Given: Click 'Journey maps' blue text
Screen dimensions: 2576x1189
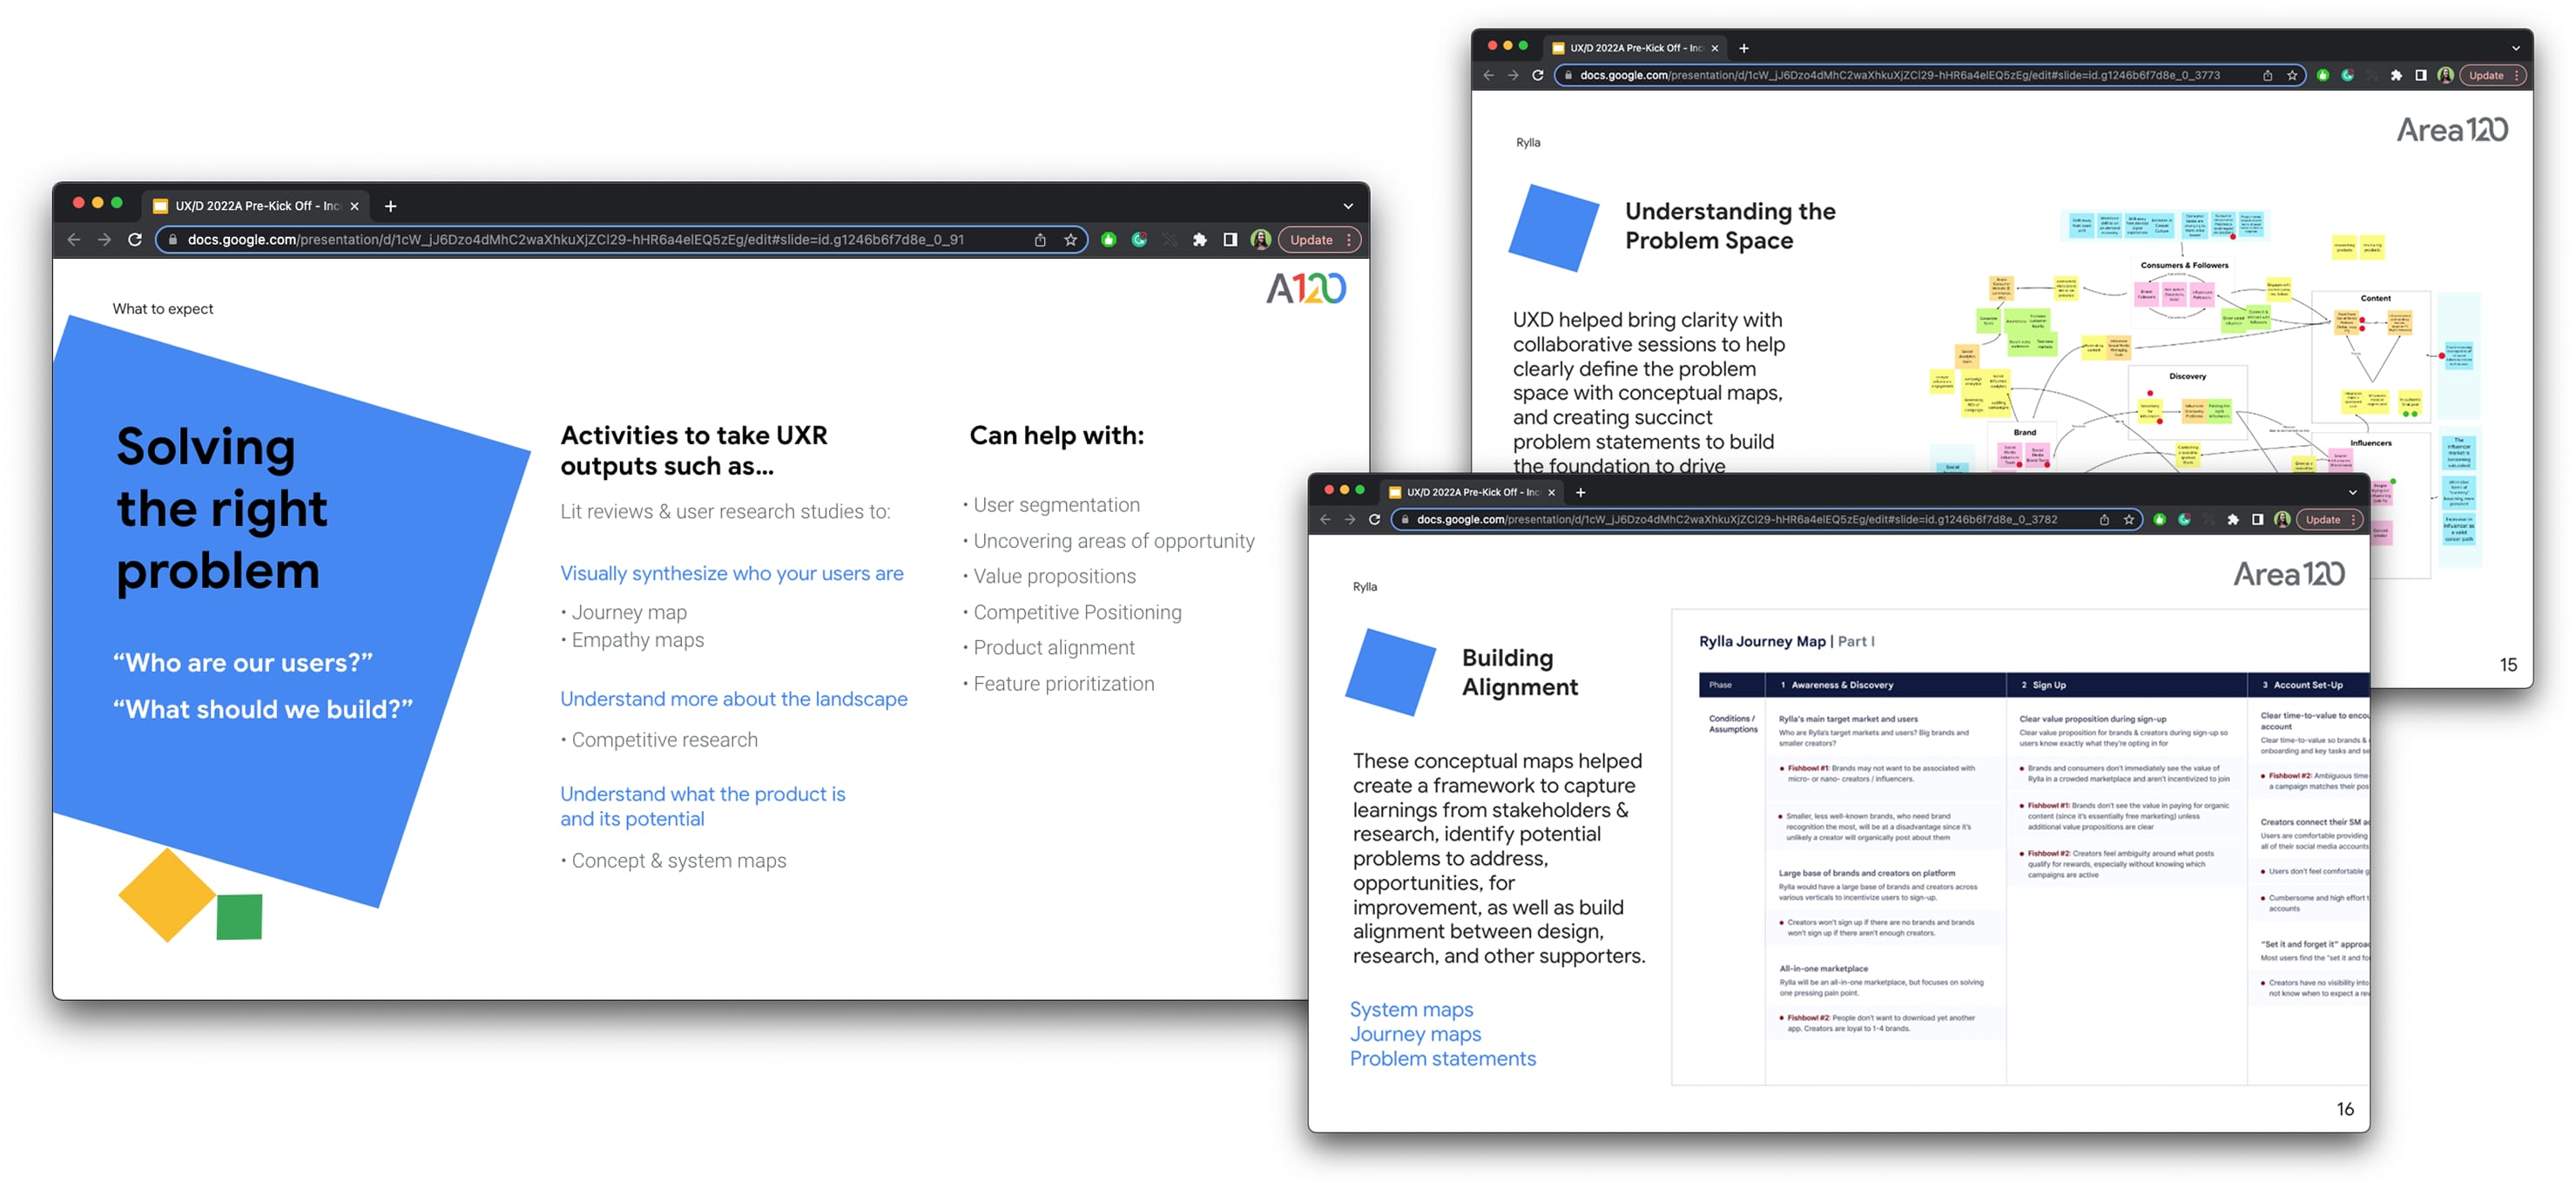Looking at the screenshot, I should pyautogui.click(x=1415, y=1034).
